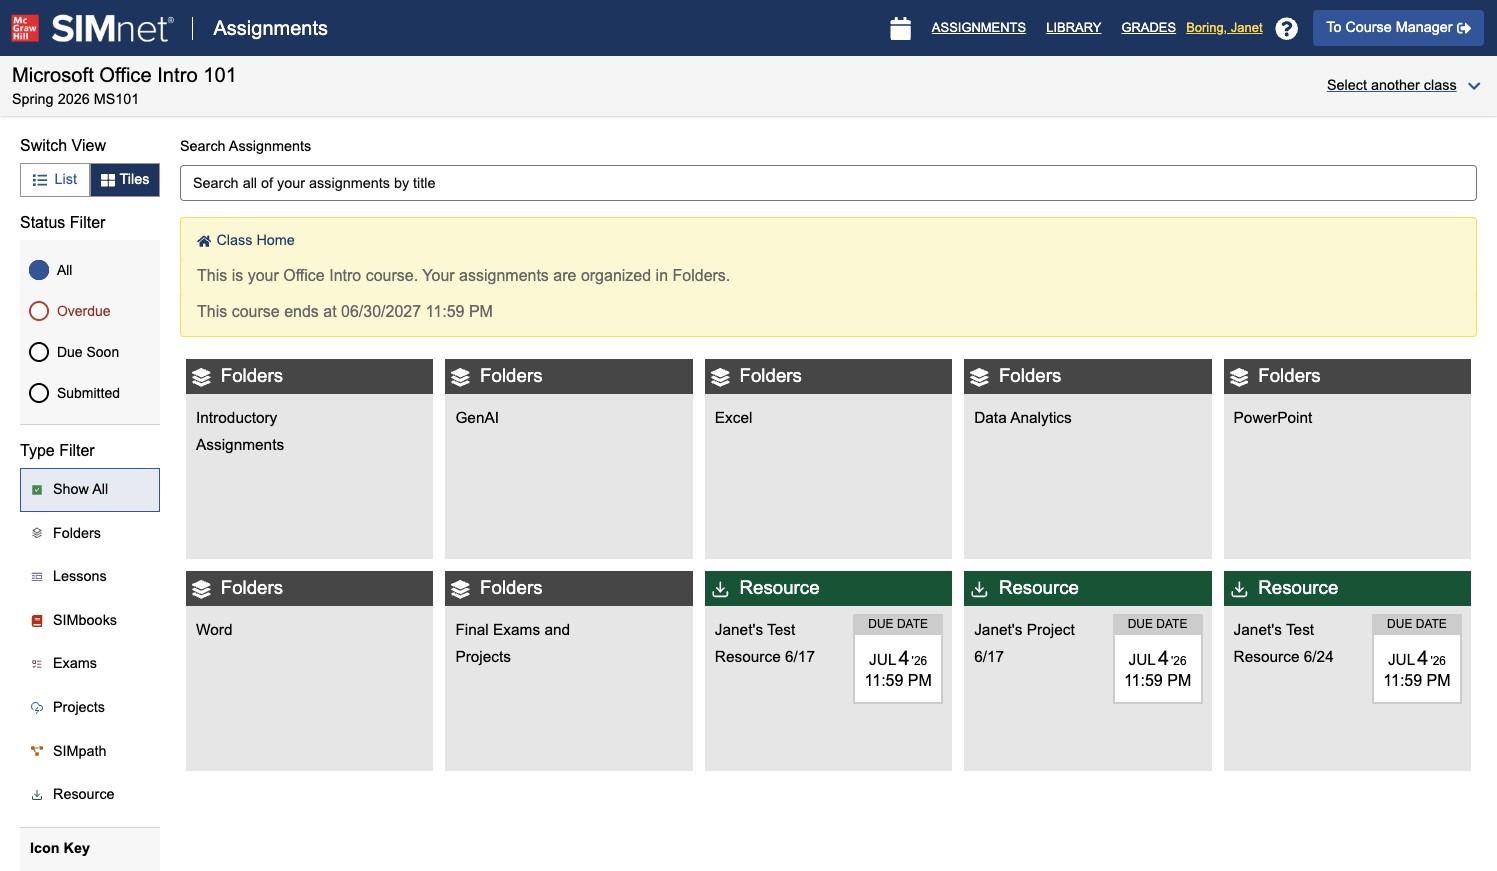
Task: Click the Class Home link
Action: pos(246,241)
